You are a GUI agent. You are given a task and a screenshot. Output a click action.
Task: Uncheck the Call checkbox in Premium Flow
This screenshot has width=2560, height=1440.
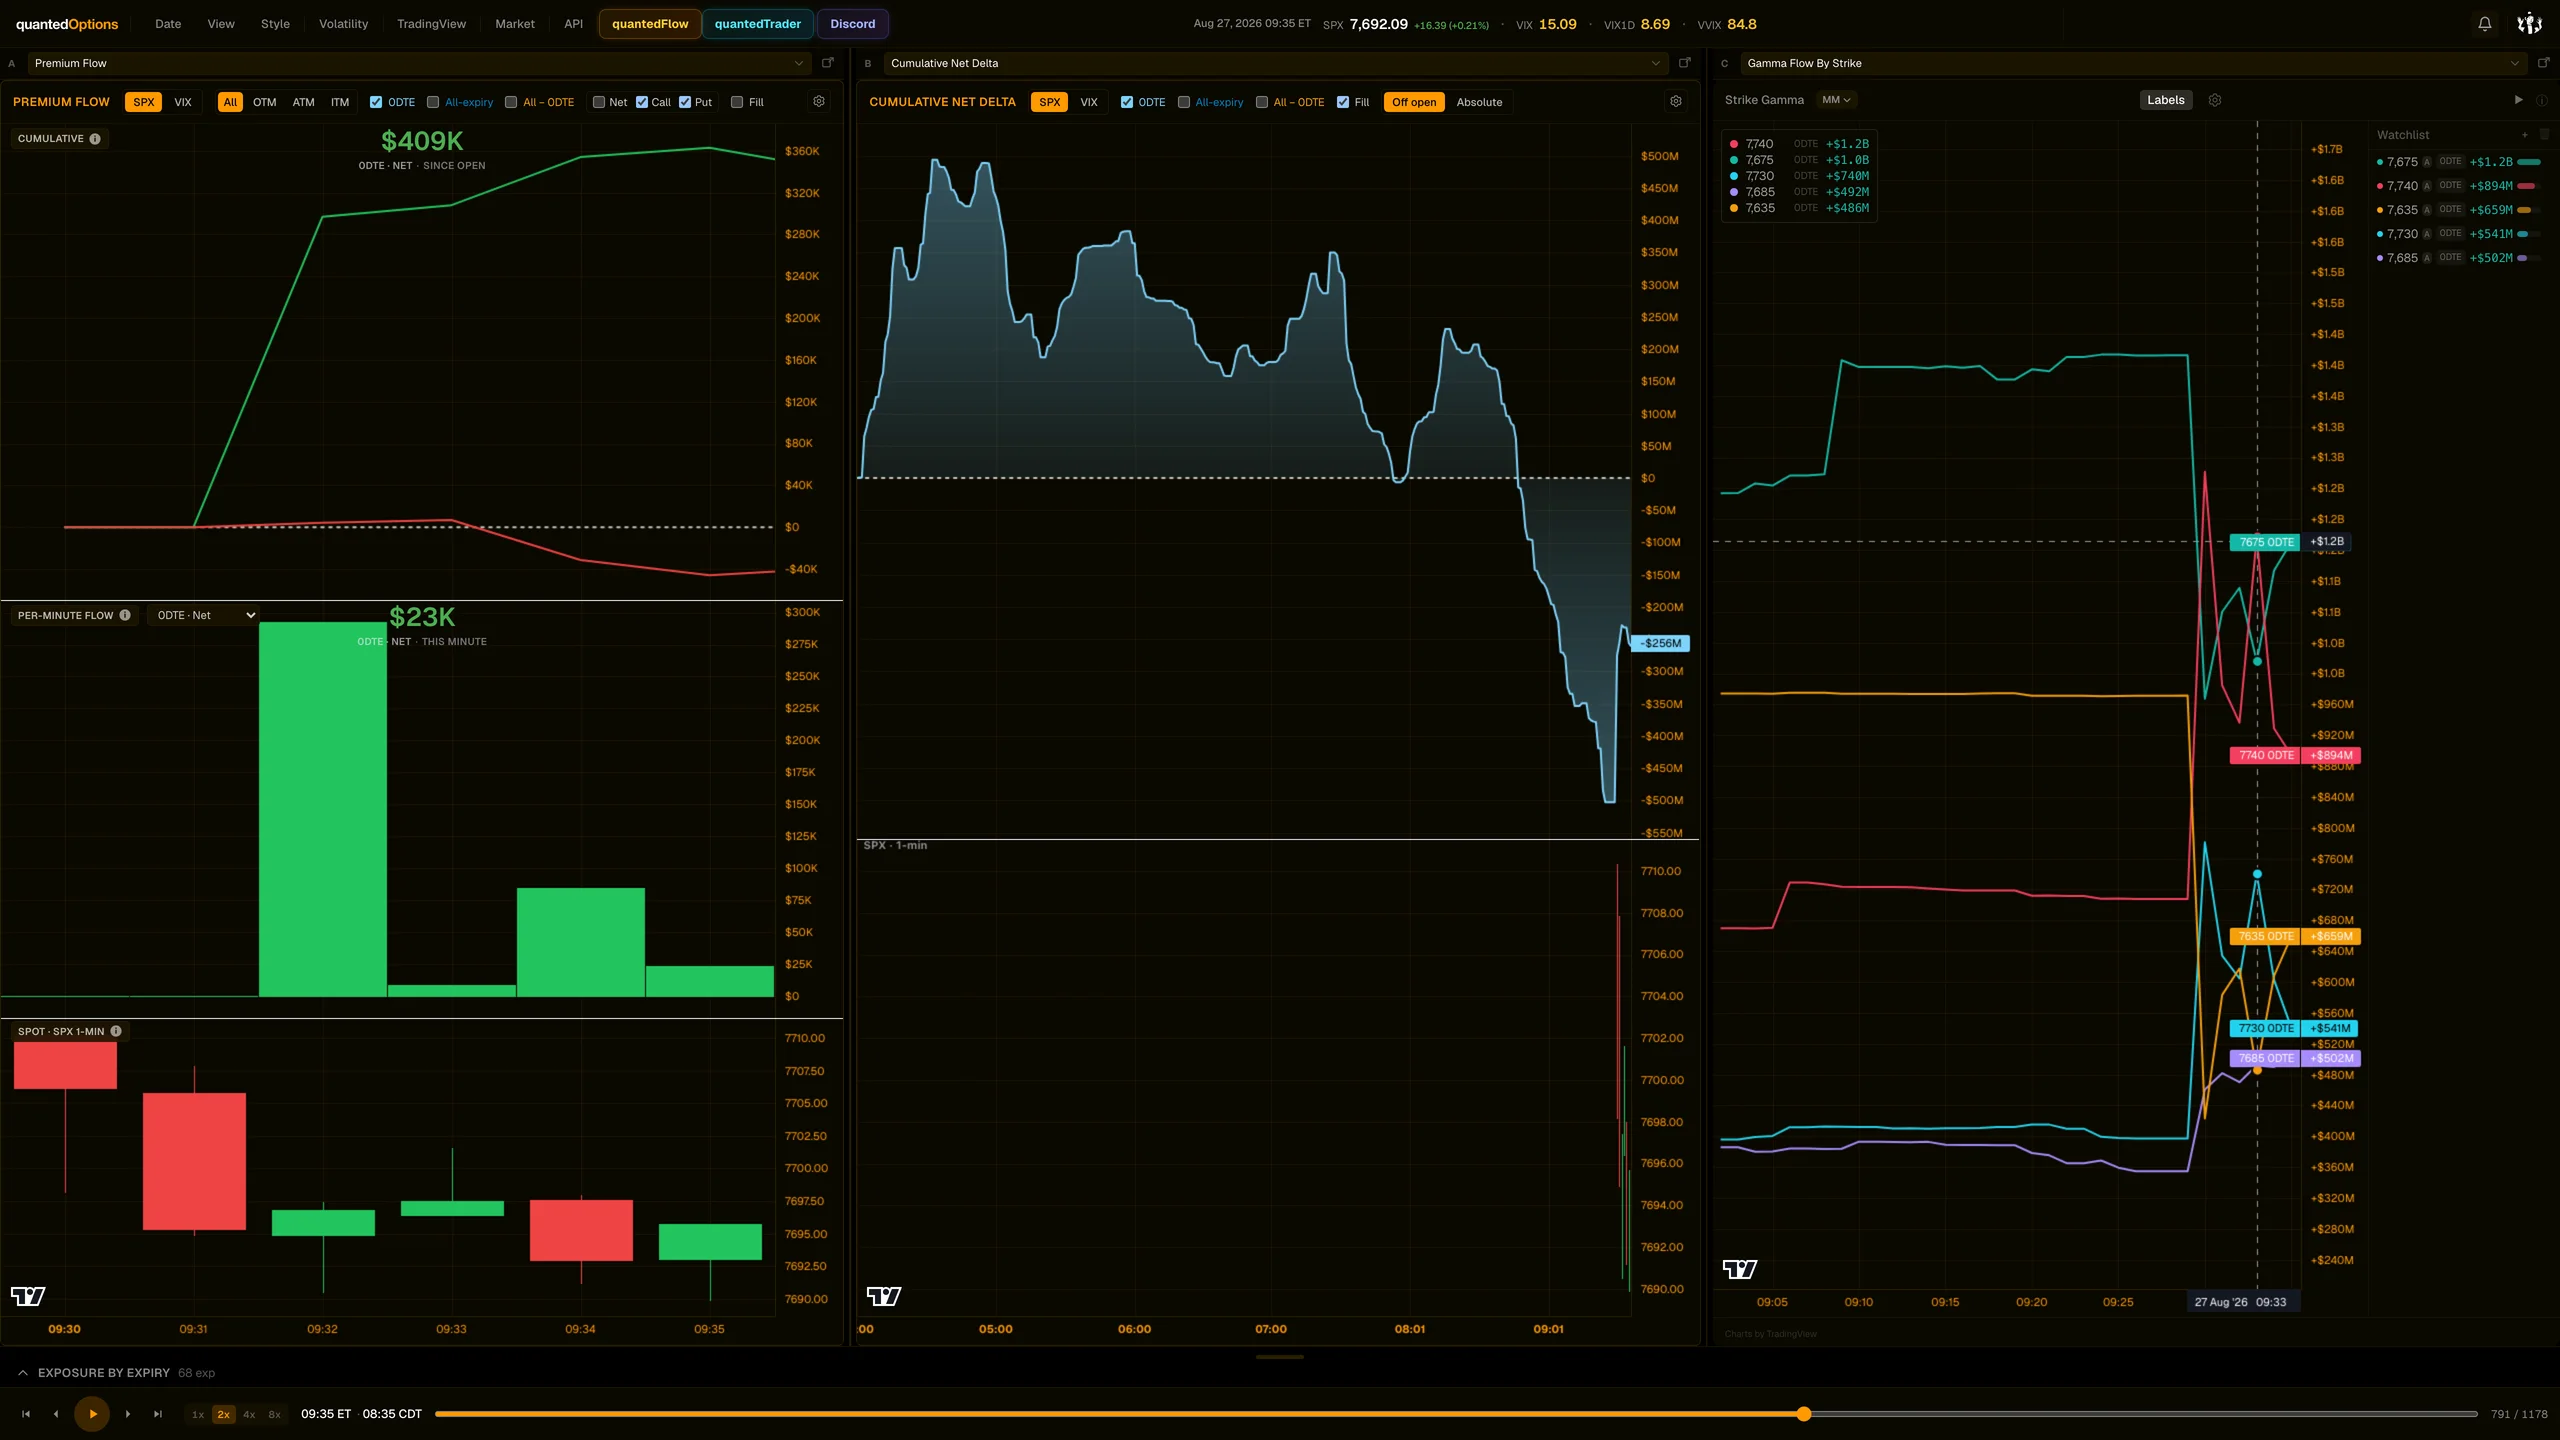[x=642, y=102]
